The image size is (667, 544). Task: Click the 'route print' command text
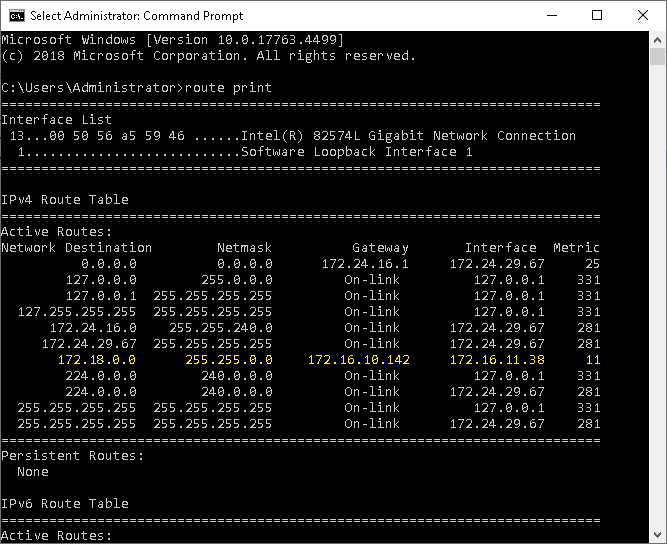(228, 88)
